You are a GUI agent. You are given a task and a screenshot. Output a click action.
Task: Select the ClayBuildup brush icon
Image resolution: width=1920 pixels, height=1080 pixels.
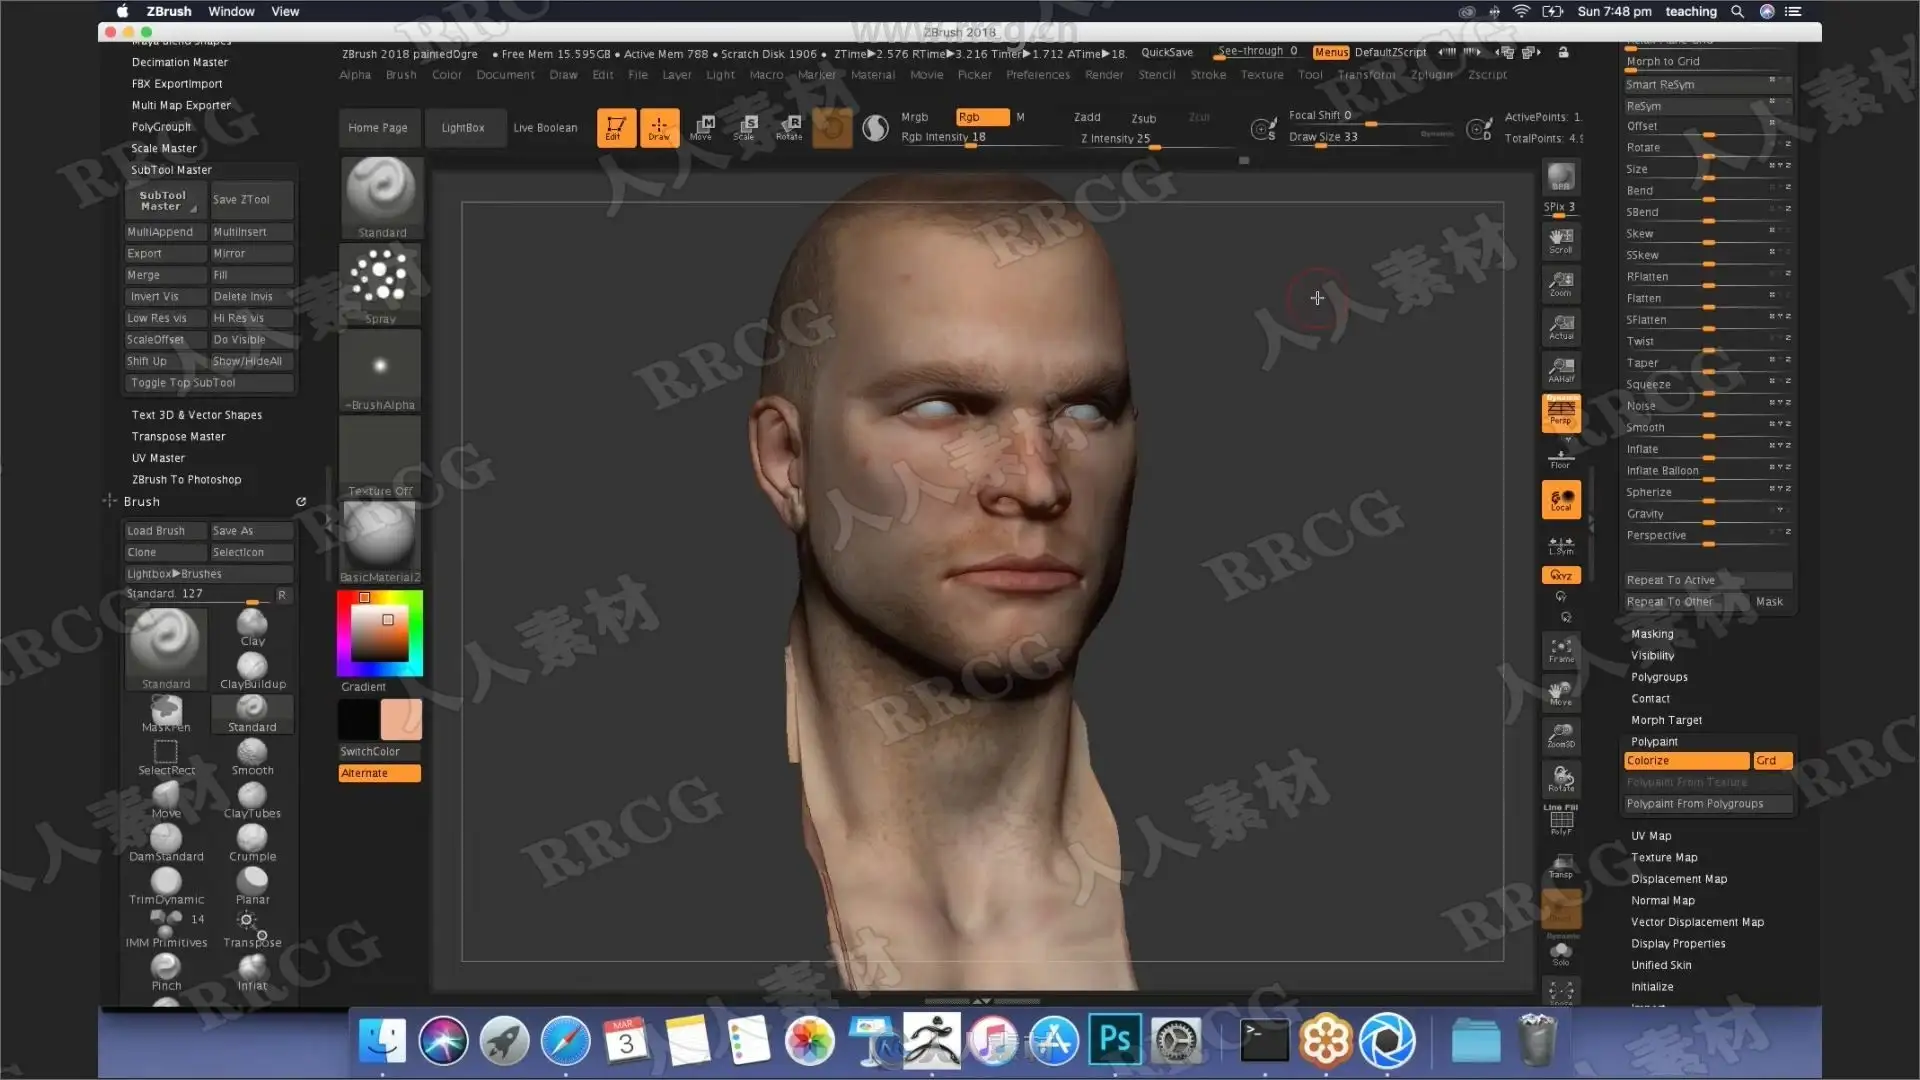point(252,667)
